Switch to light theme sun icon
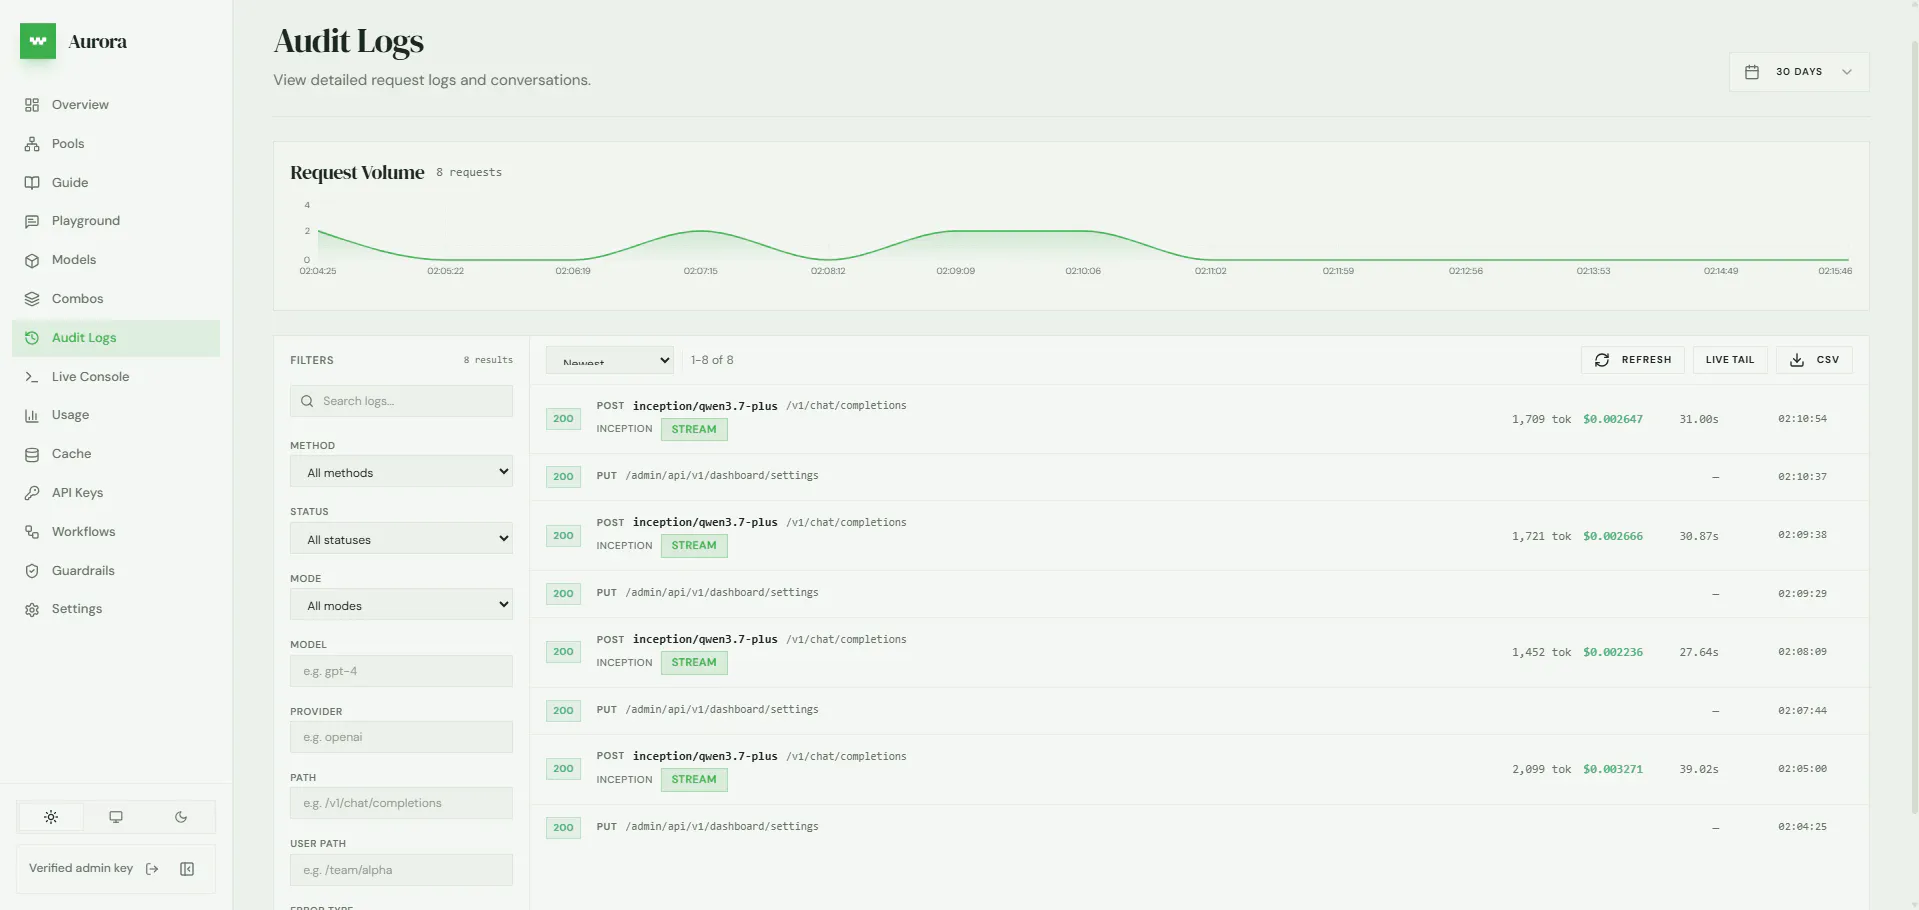 click(51, 817)
